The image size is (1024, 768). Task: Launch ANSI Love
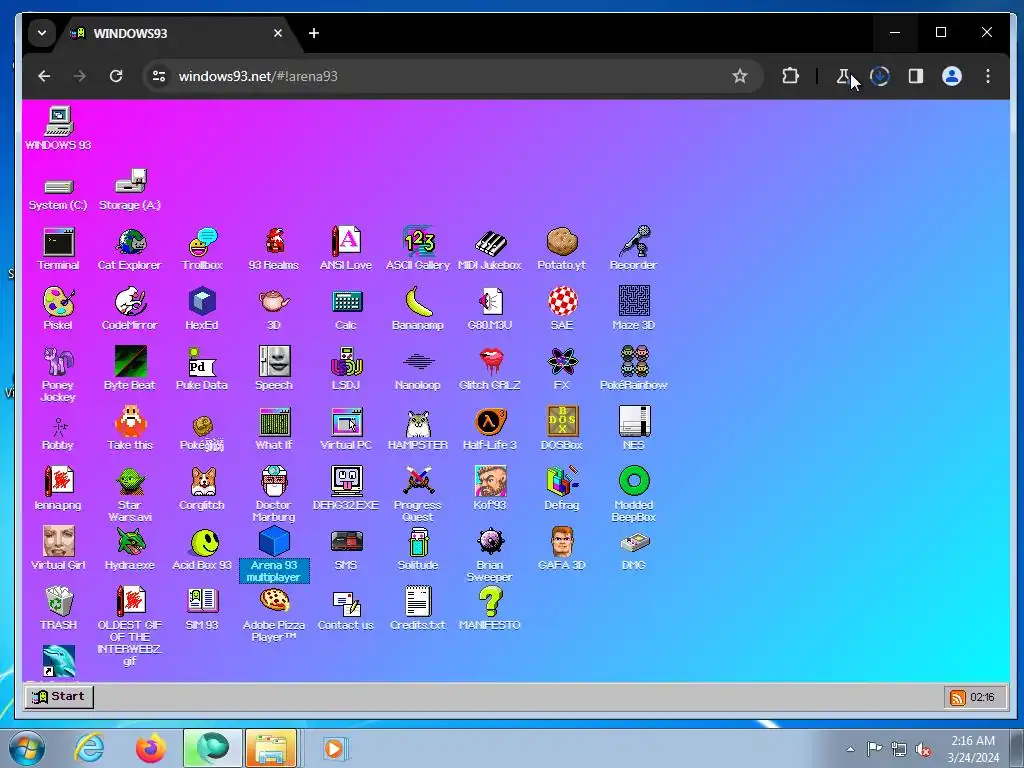pos(345,248)
